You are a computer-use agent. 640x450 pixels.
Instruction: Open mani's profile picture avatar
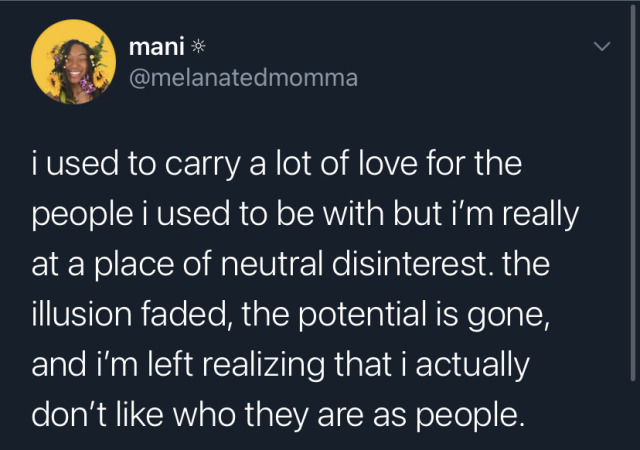pos(73,62)
